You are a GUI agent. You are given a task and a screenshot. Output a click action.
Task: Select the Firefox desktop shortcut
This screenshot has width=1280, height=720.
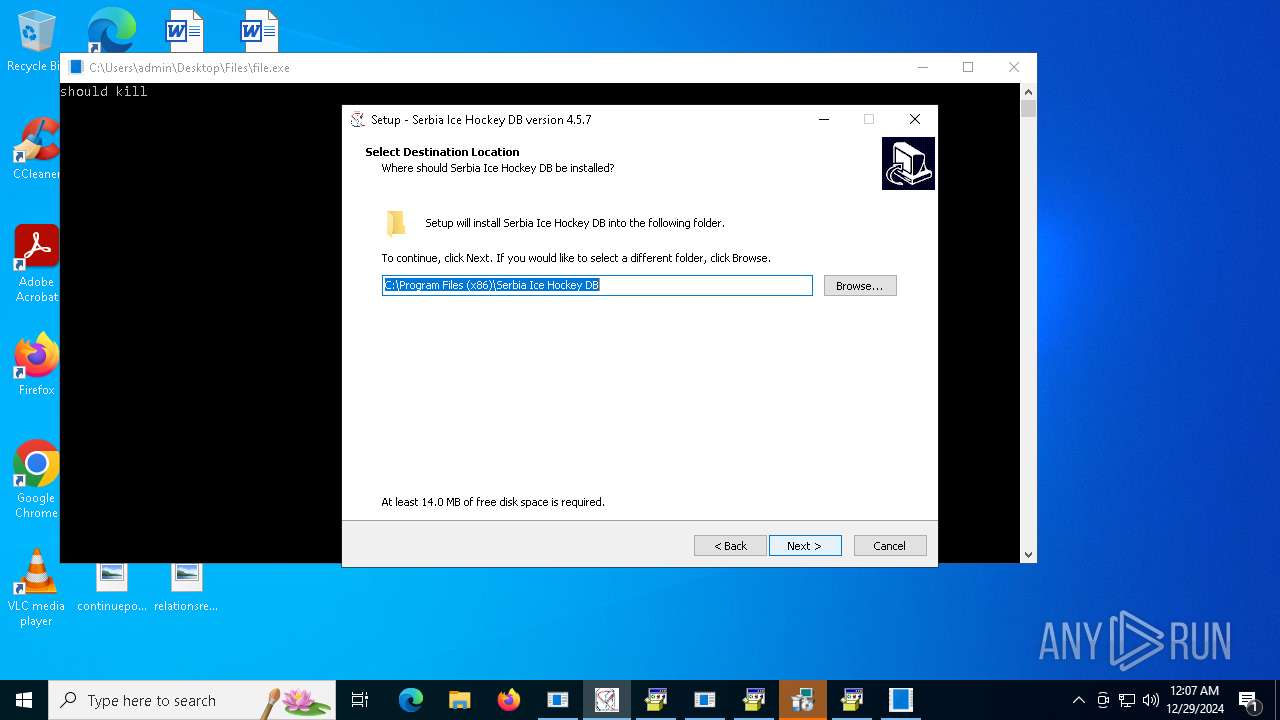pos(36,364)
